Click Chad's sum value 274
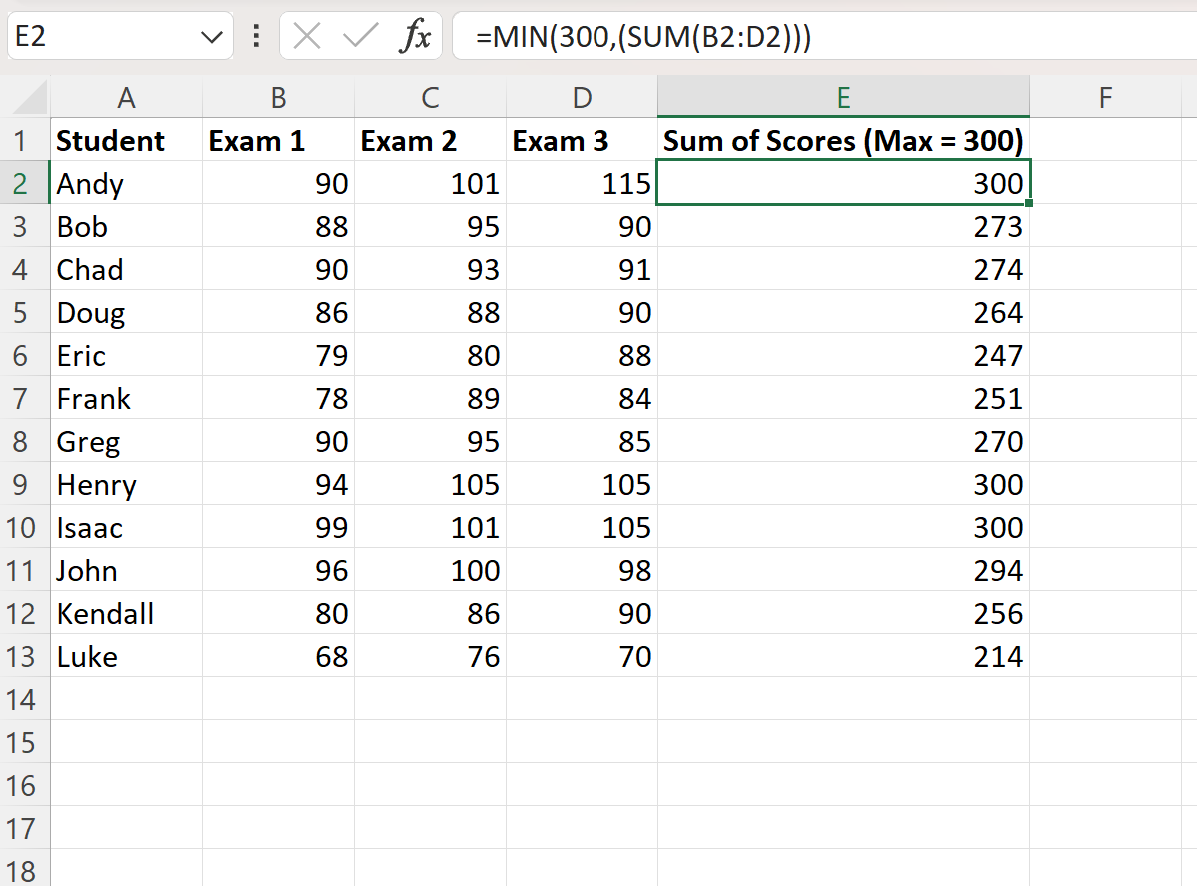1197x886 pixels. (x=844, y=269)
